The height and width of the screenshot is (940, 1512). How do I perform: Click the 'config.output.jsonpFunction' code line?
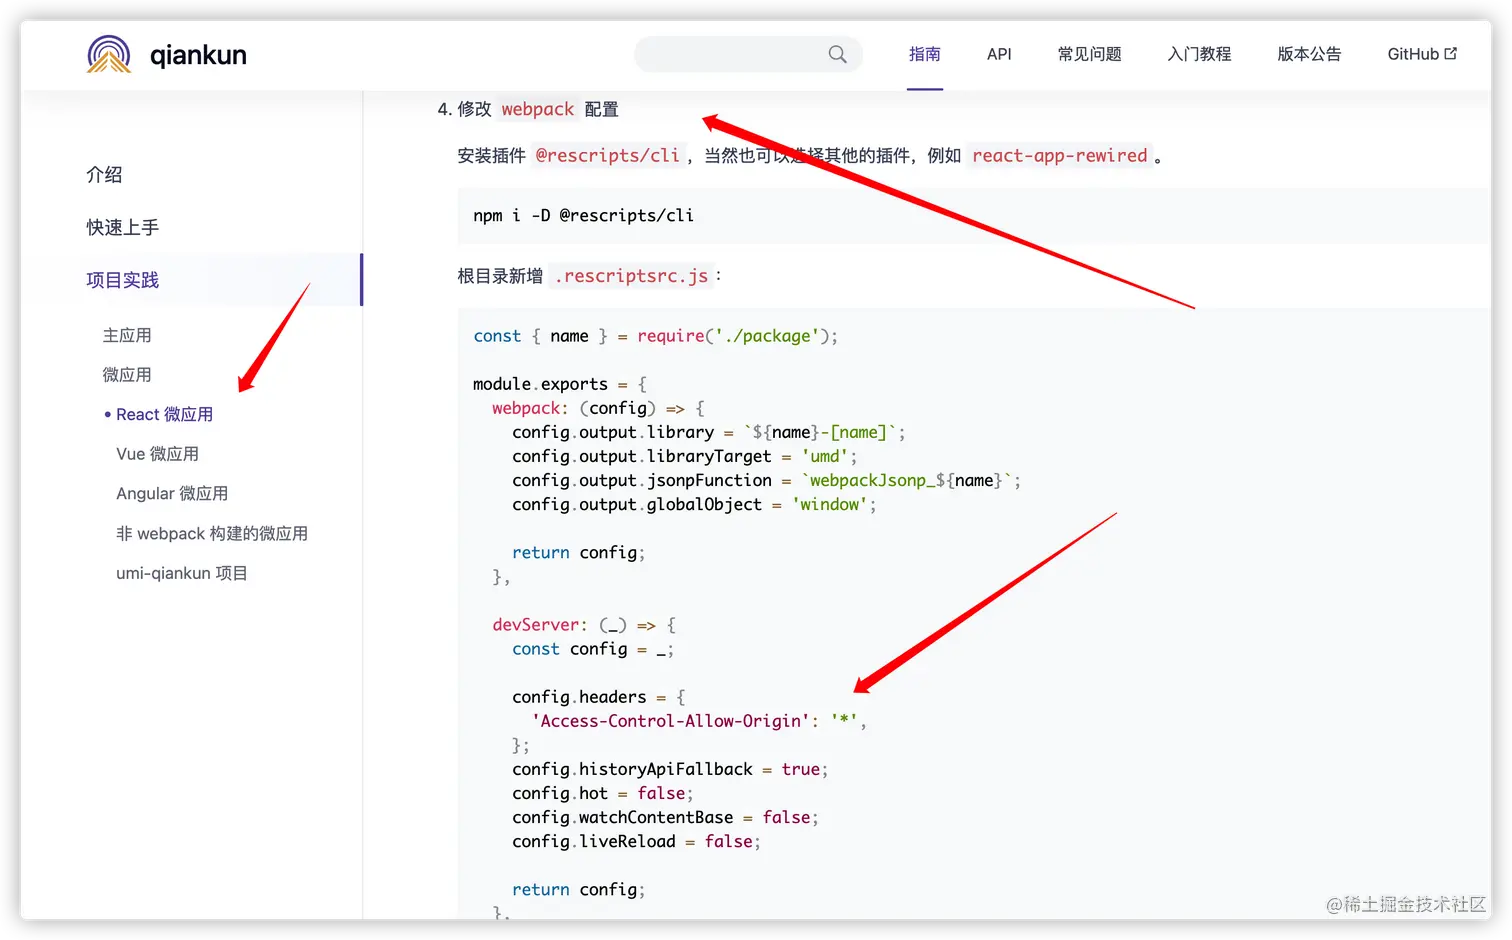tap(766, 480)
